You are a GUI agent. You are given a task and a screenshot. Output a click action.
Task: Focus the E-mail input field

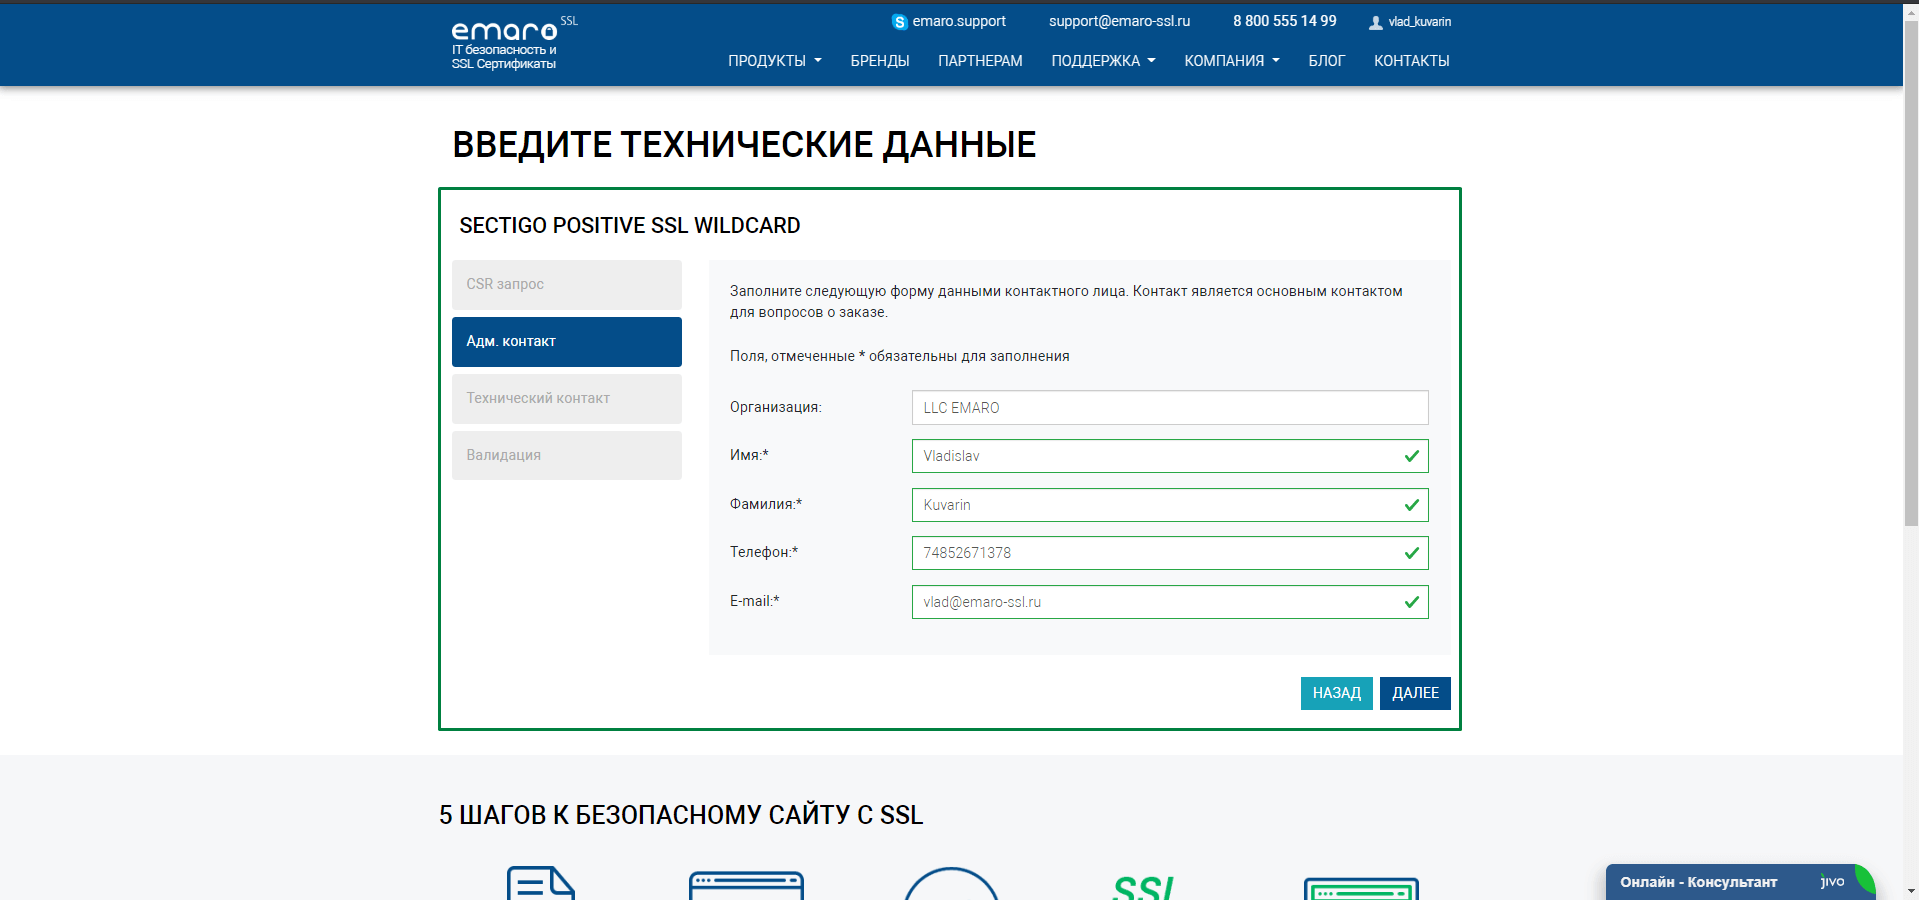[x=1170, y=602]
